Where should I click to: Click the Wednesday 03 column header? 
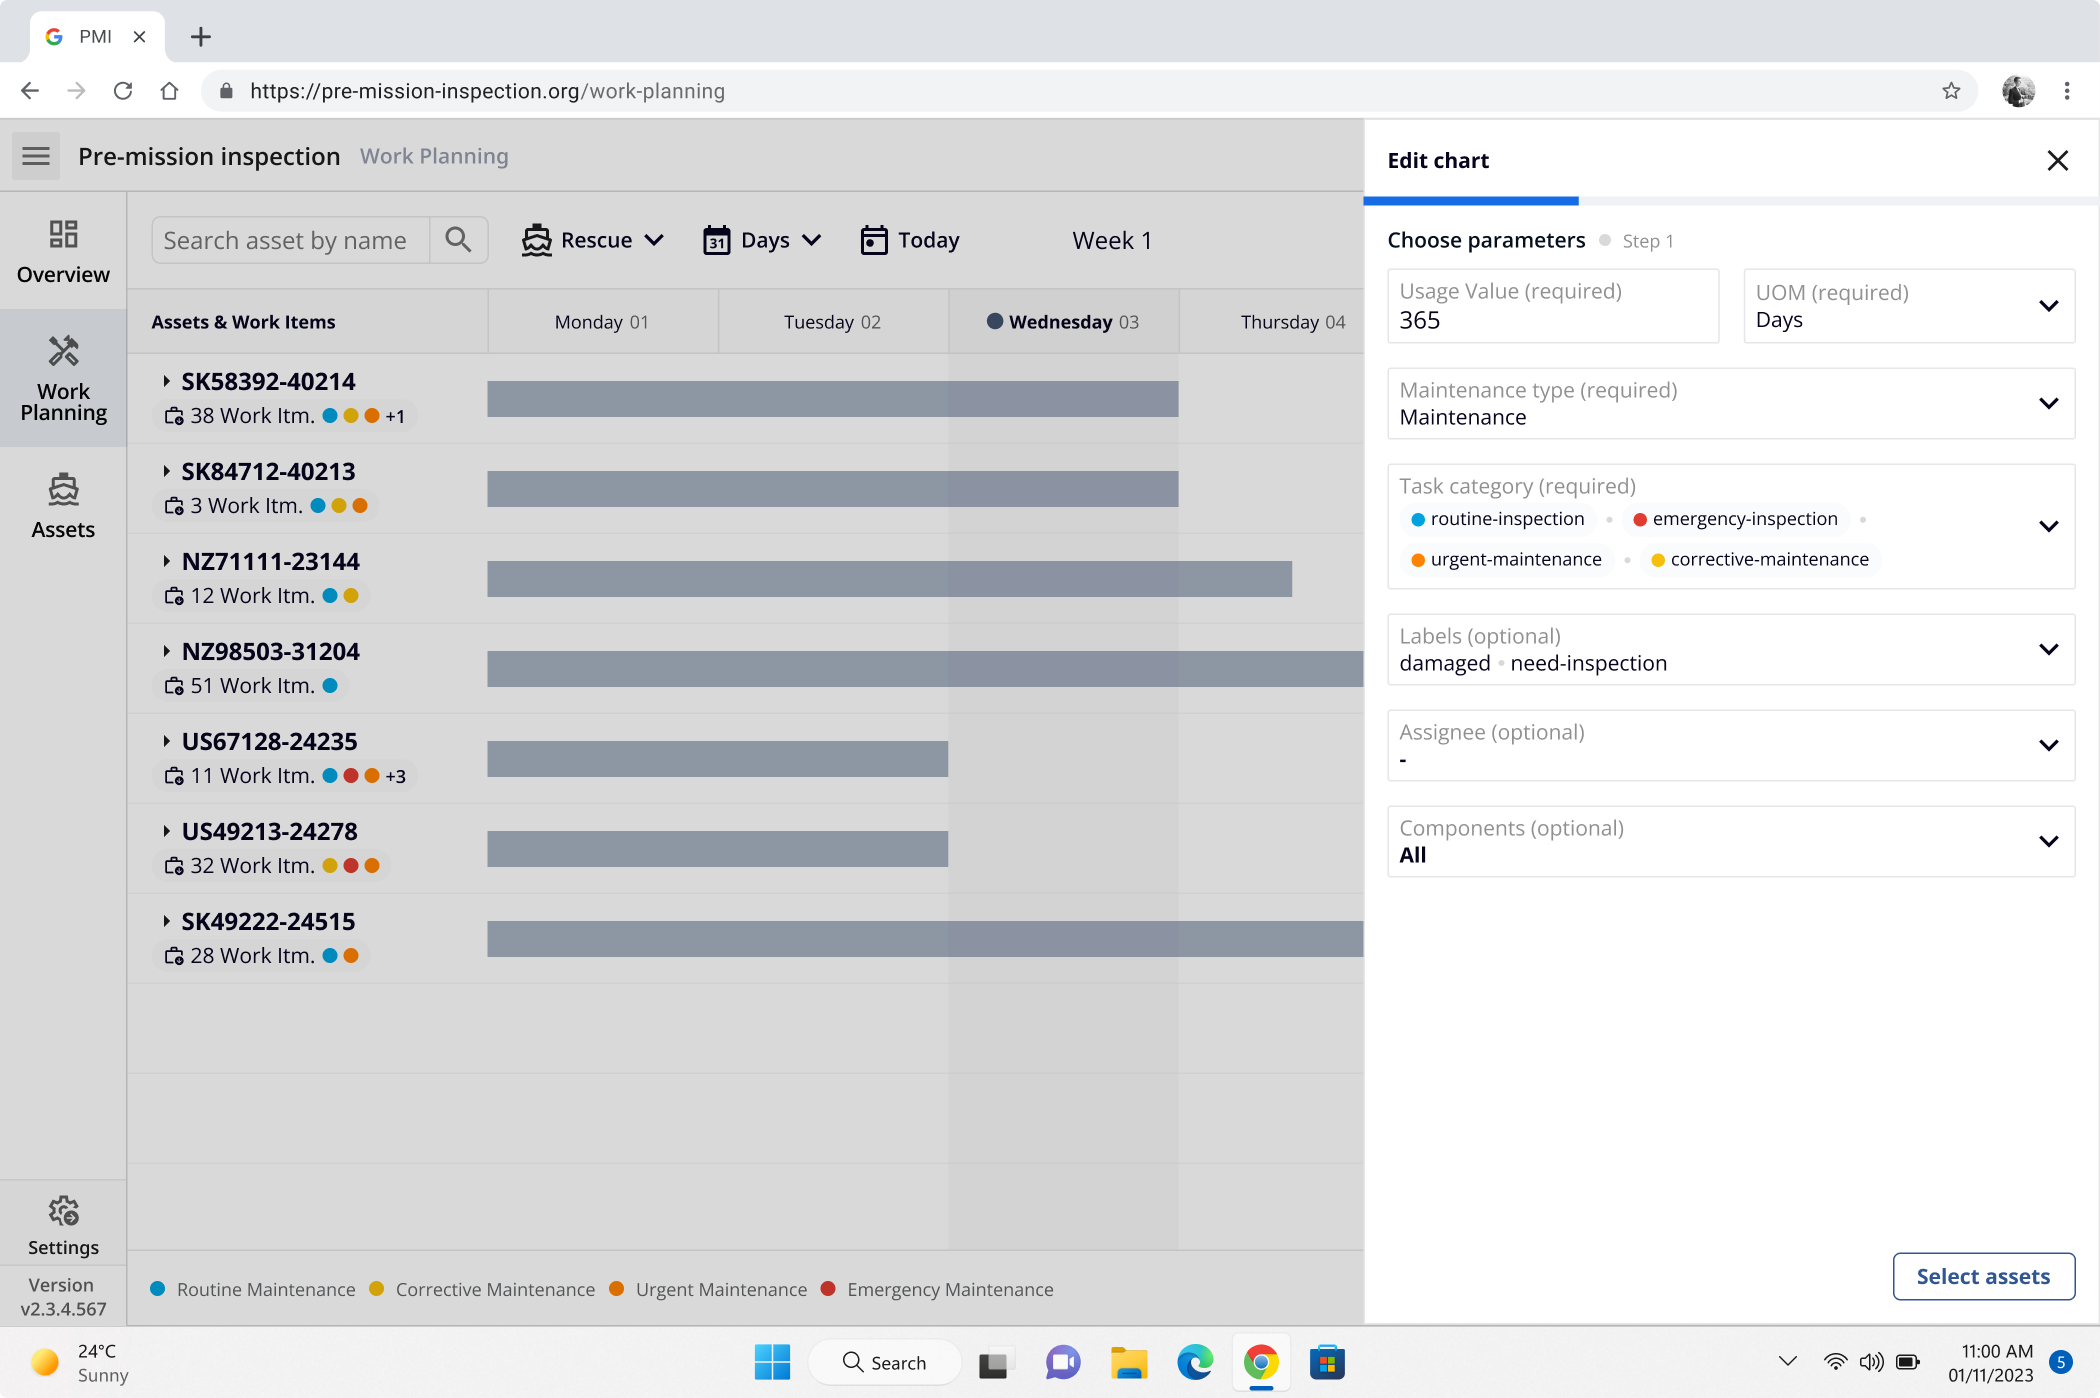coord(1063,322)
